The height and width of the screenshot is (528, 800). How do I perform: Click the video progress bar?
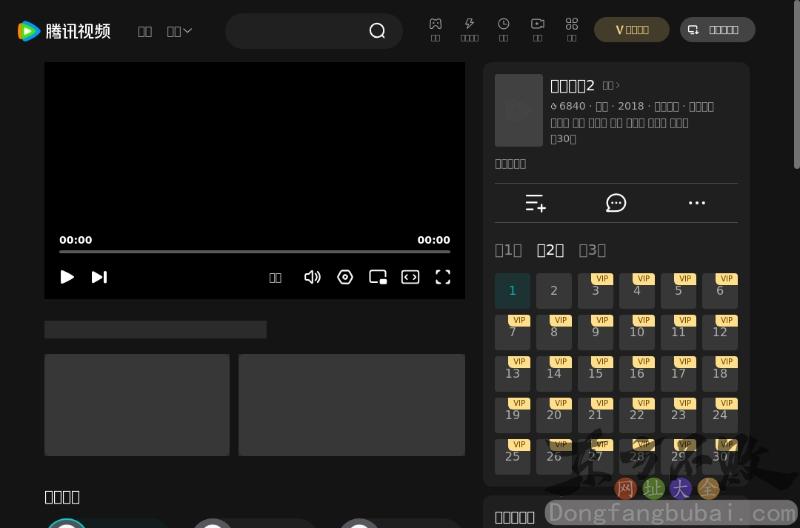click(254, 252)
